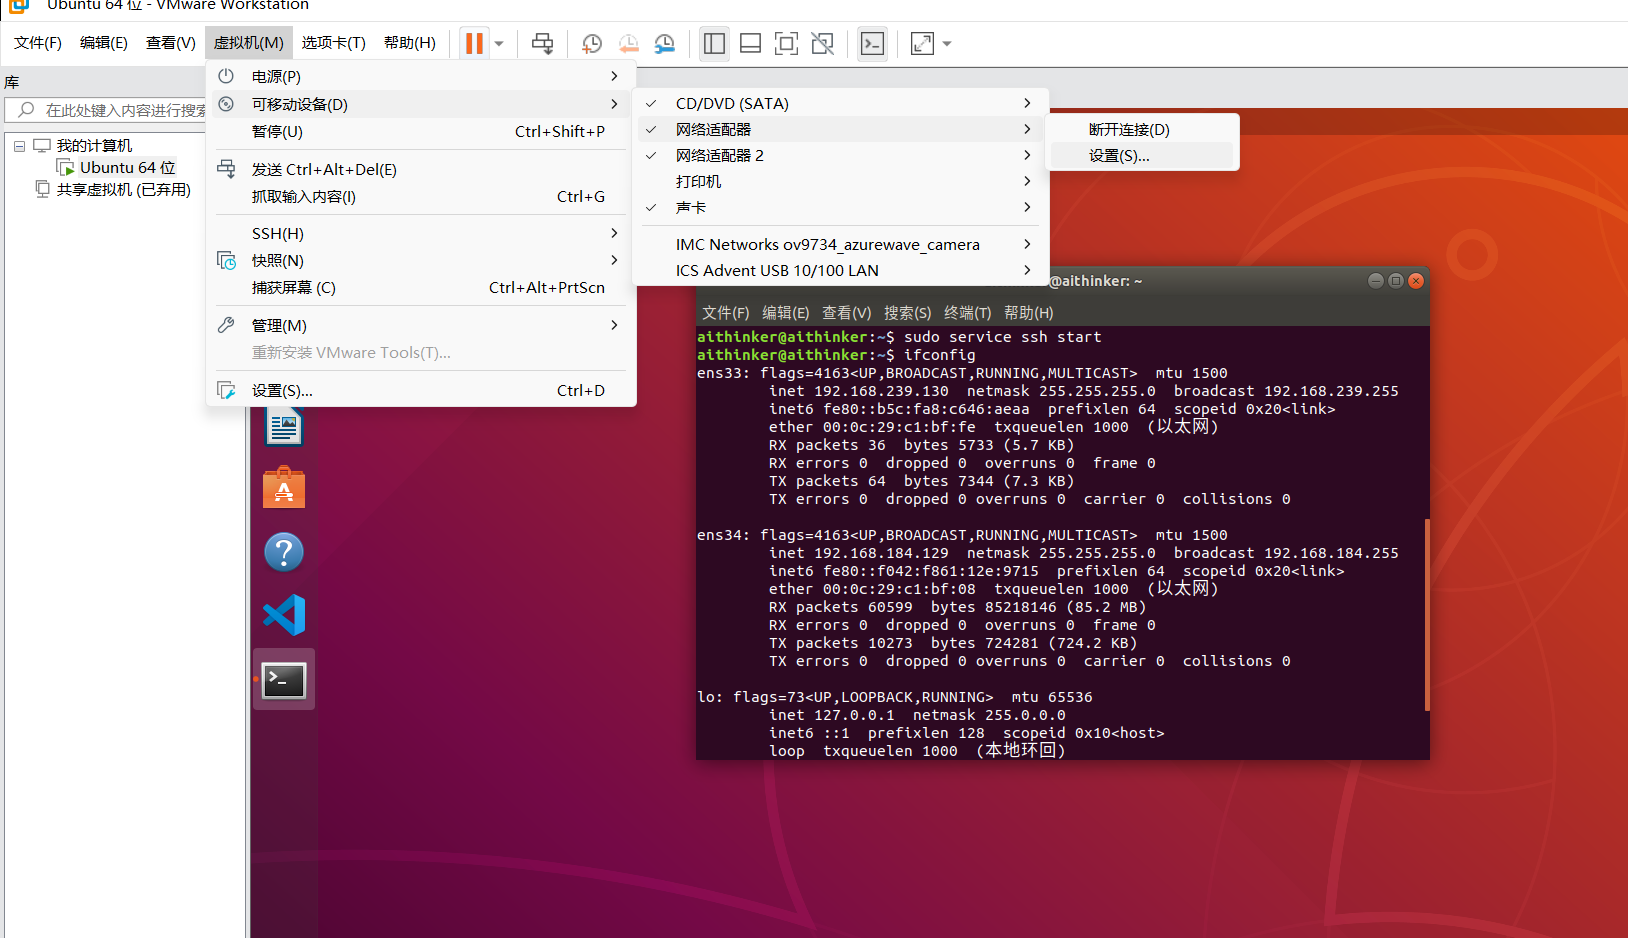Toggle the library sidebar view icon
Screen dimensions: 1628x938
coord(714,43)
